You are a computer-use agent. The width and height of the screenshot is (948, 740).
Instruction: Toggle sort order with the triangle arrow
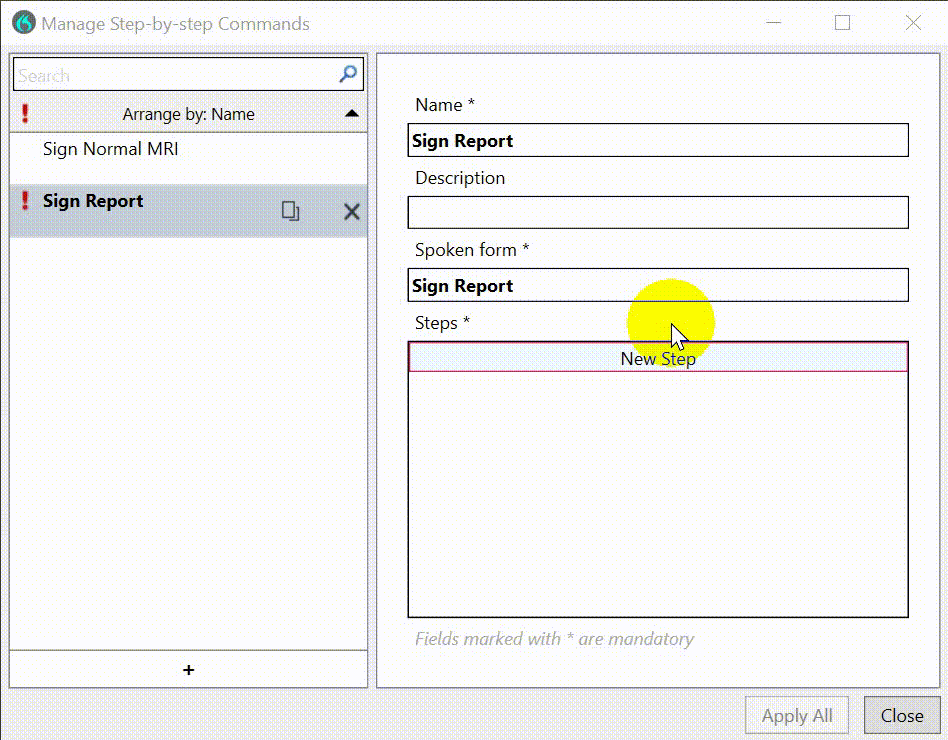coord(351,114)
